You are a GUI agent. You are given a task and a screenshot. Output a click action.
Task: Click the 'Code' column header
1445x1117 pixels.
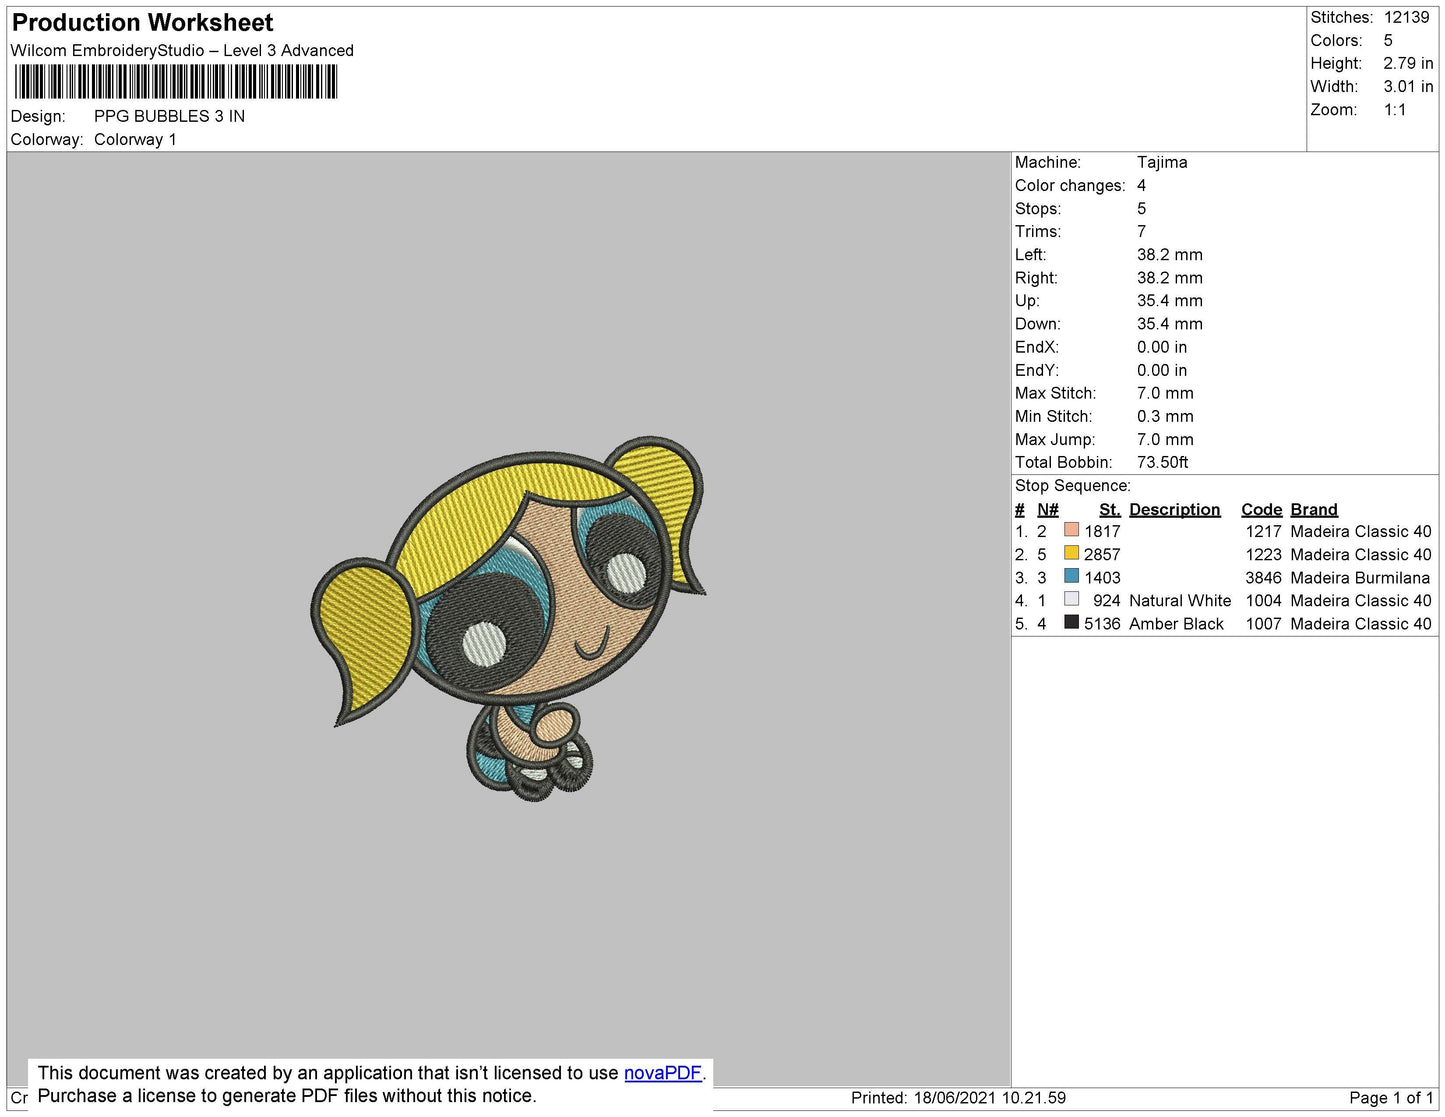pyautogui.click(x=1262, y=509)
